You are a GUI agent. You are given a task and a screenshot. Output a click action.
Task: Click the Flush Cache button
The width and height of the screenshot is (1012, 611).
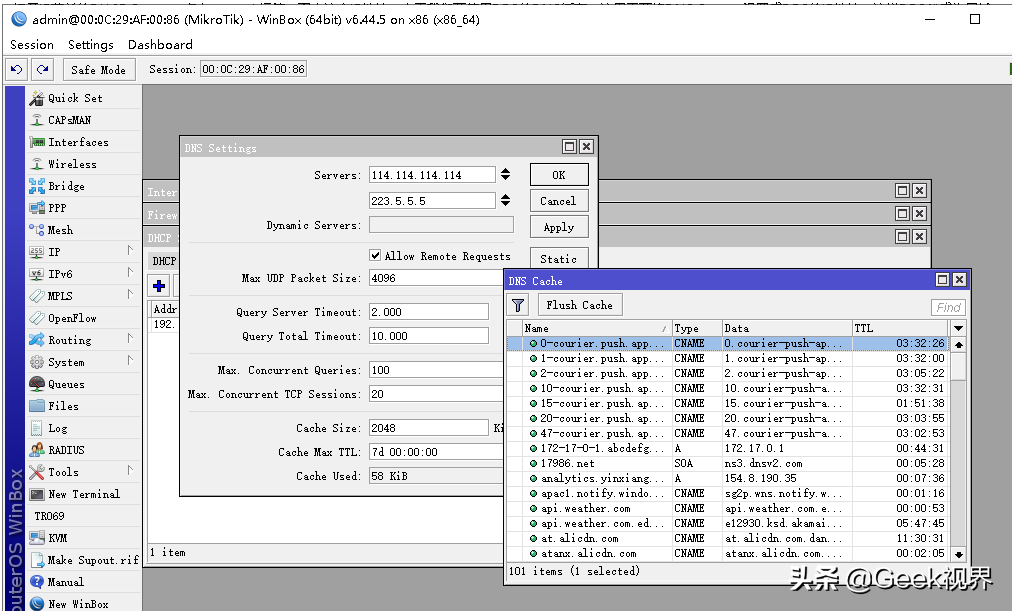580,305
